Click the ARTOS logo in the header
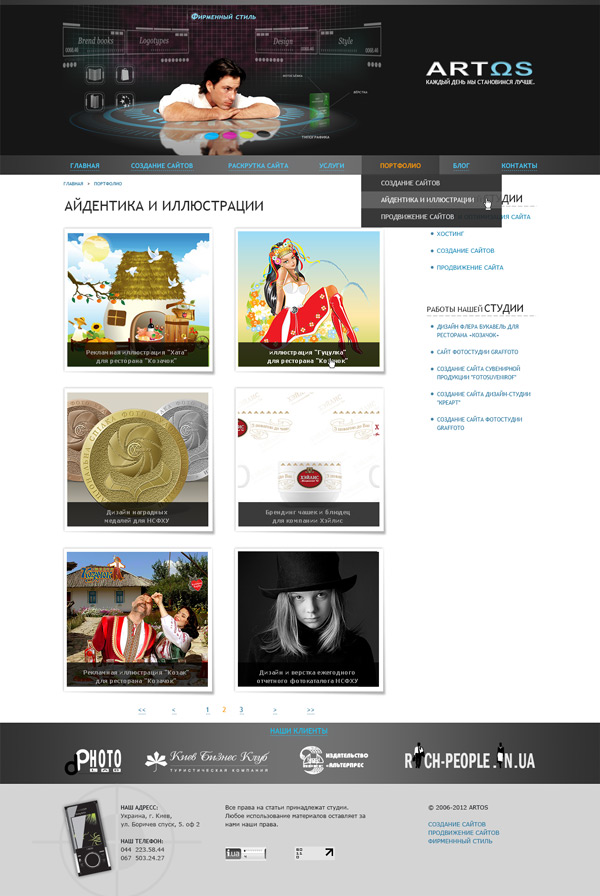 (x=479, y=69)
